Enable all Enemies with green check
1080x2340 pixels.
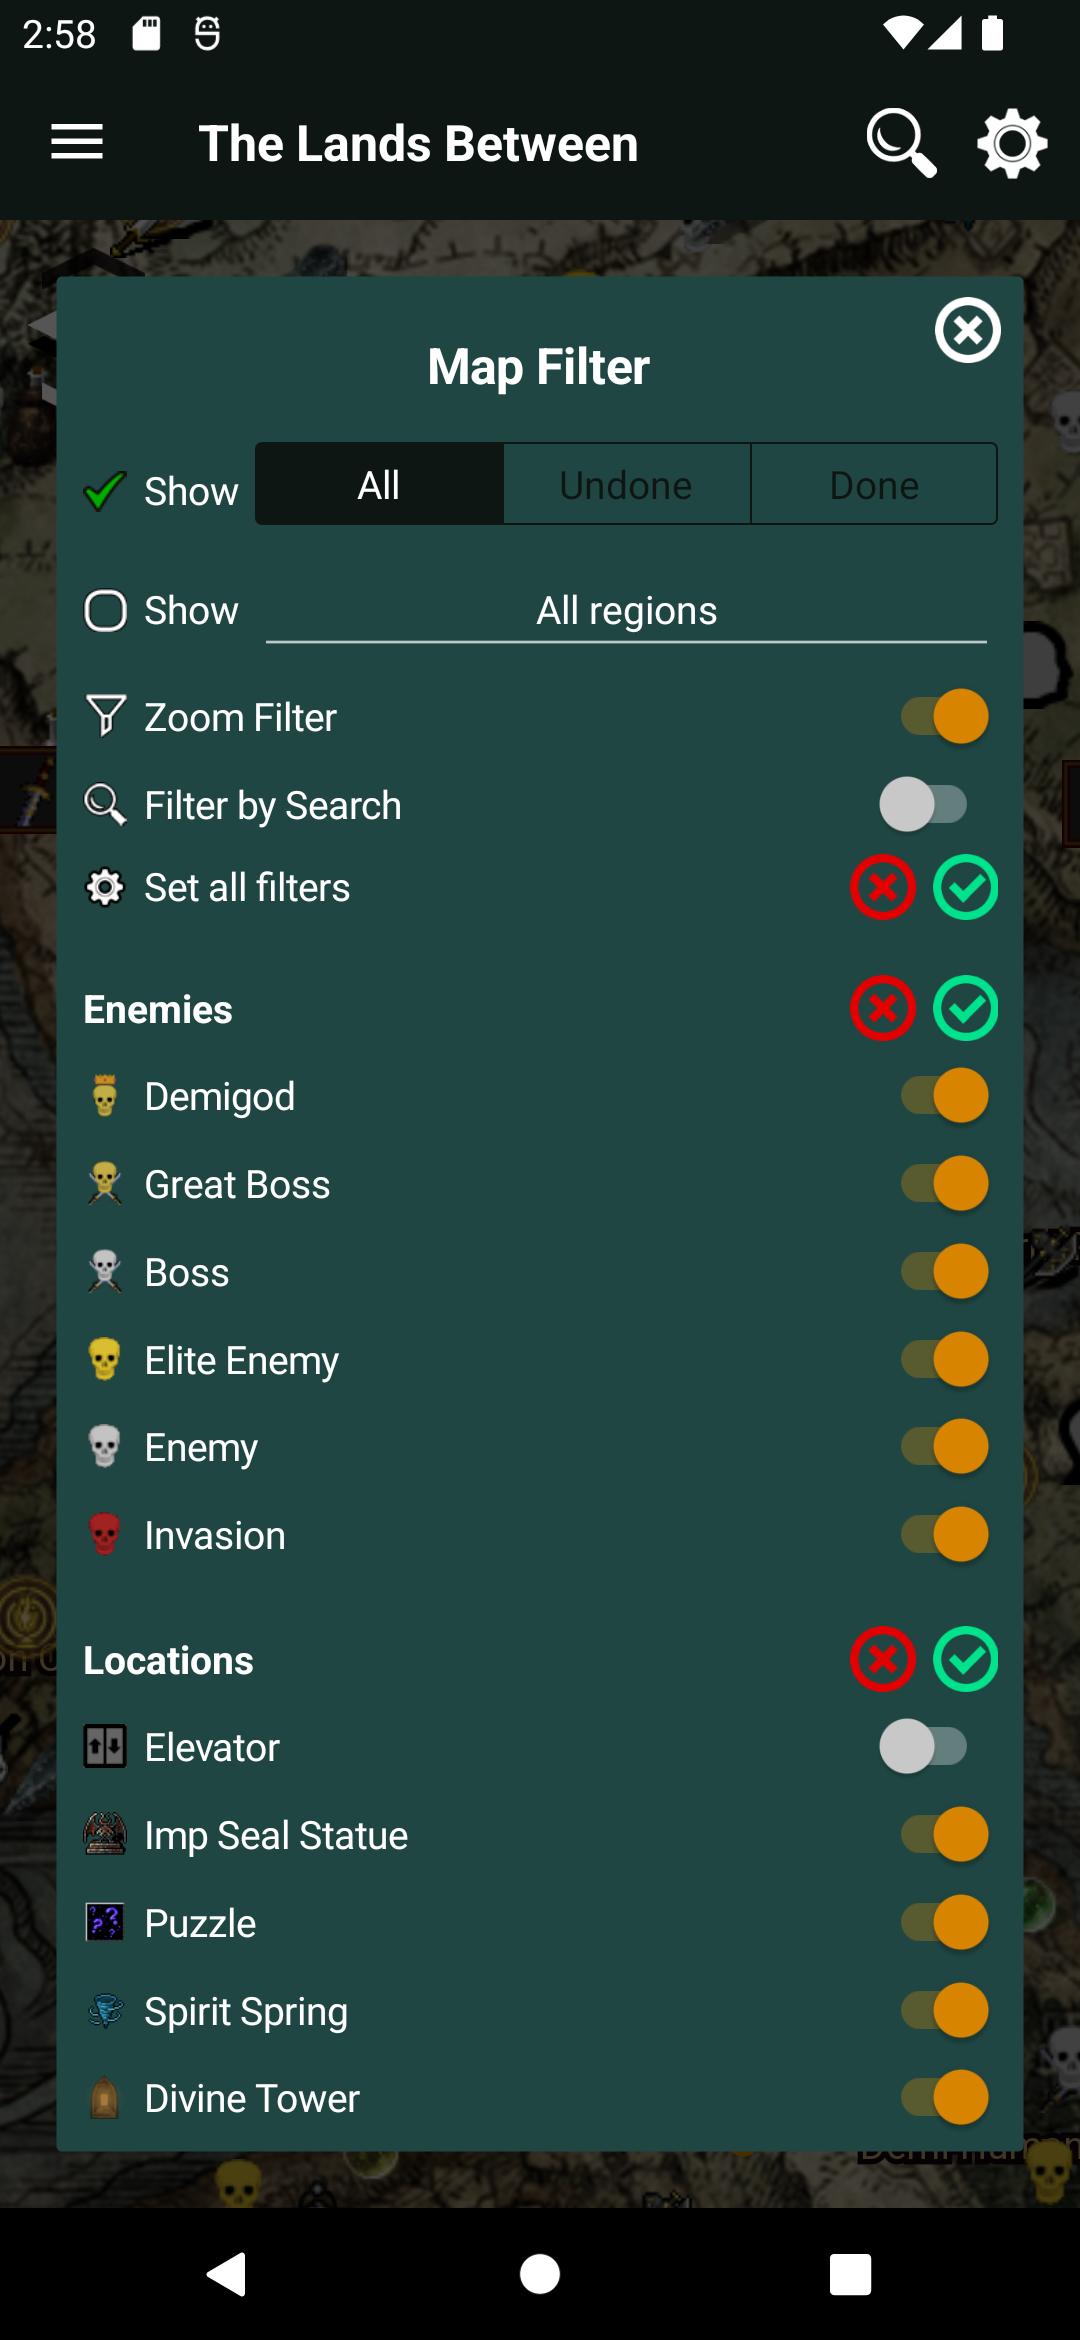[x=966, y=1008]
